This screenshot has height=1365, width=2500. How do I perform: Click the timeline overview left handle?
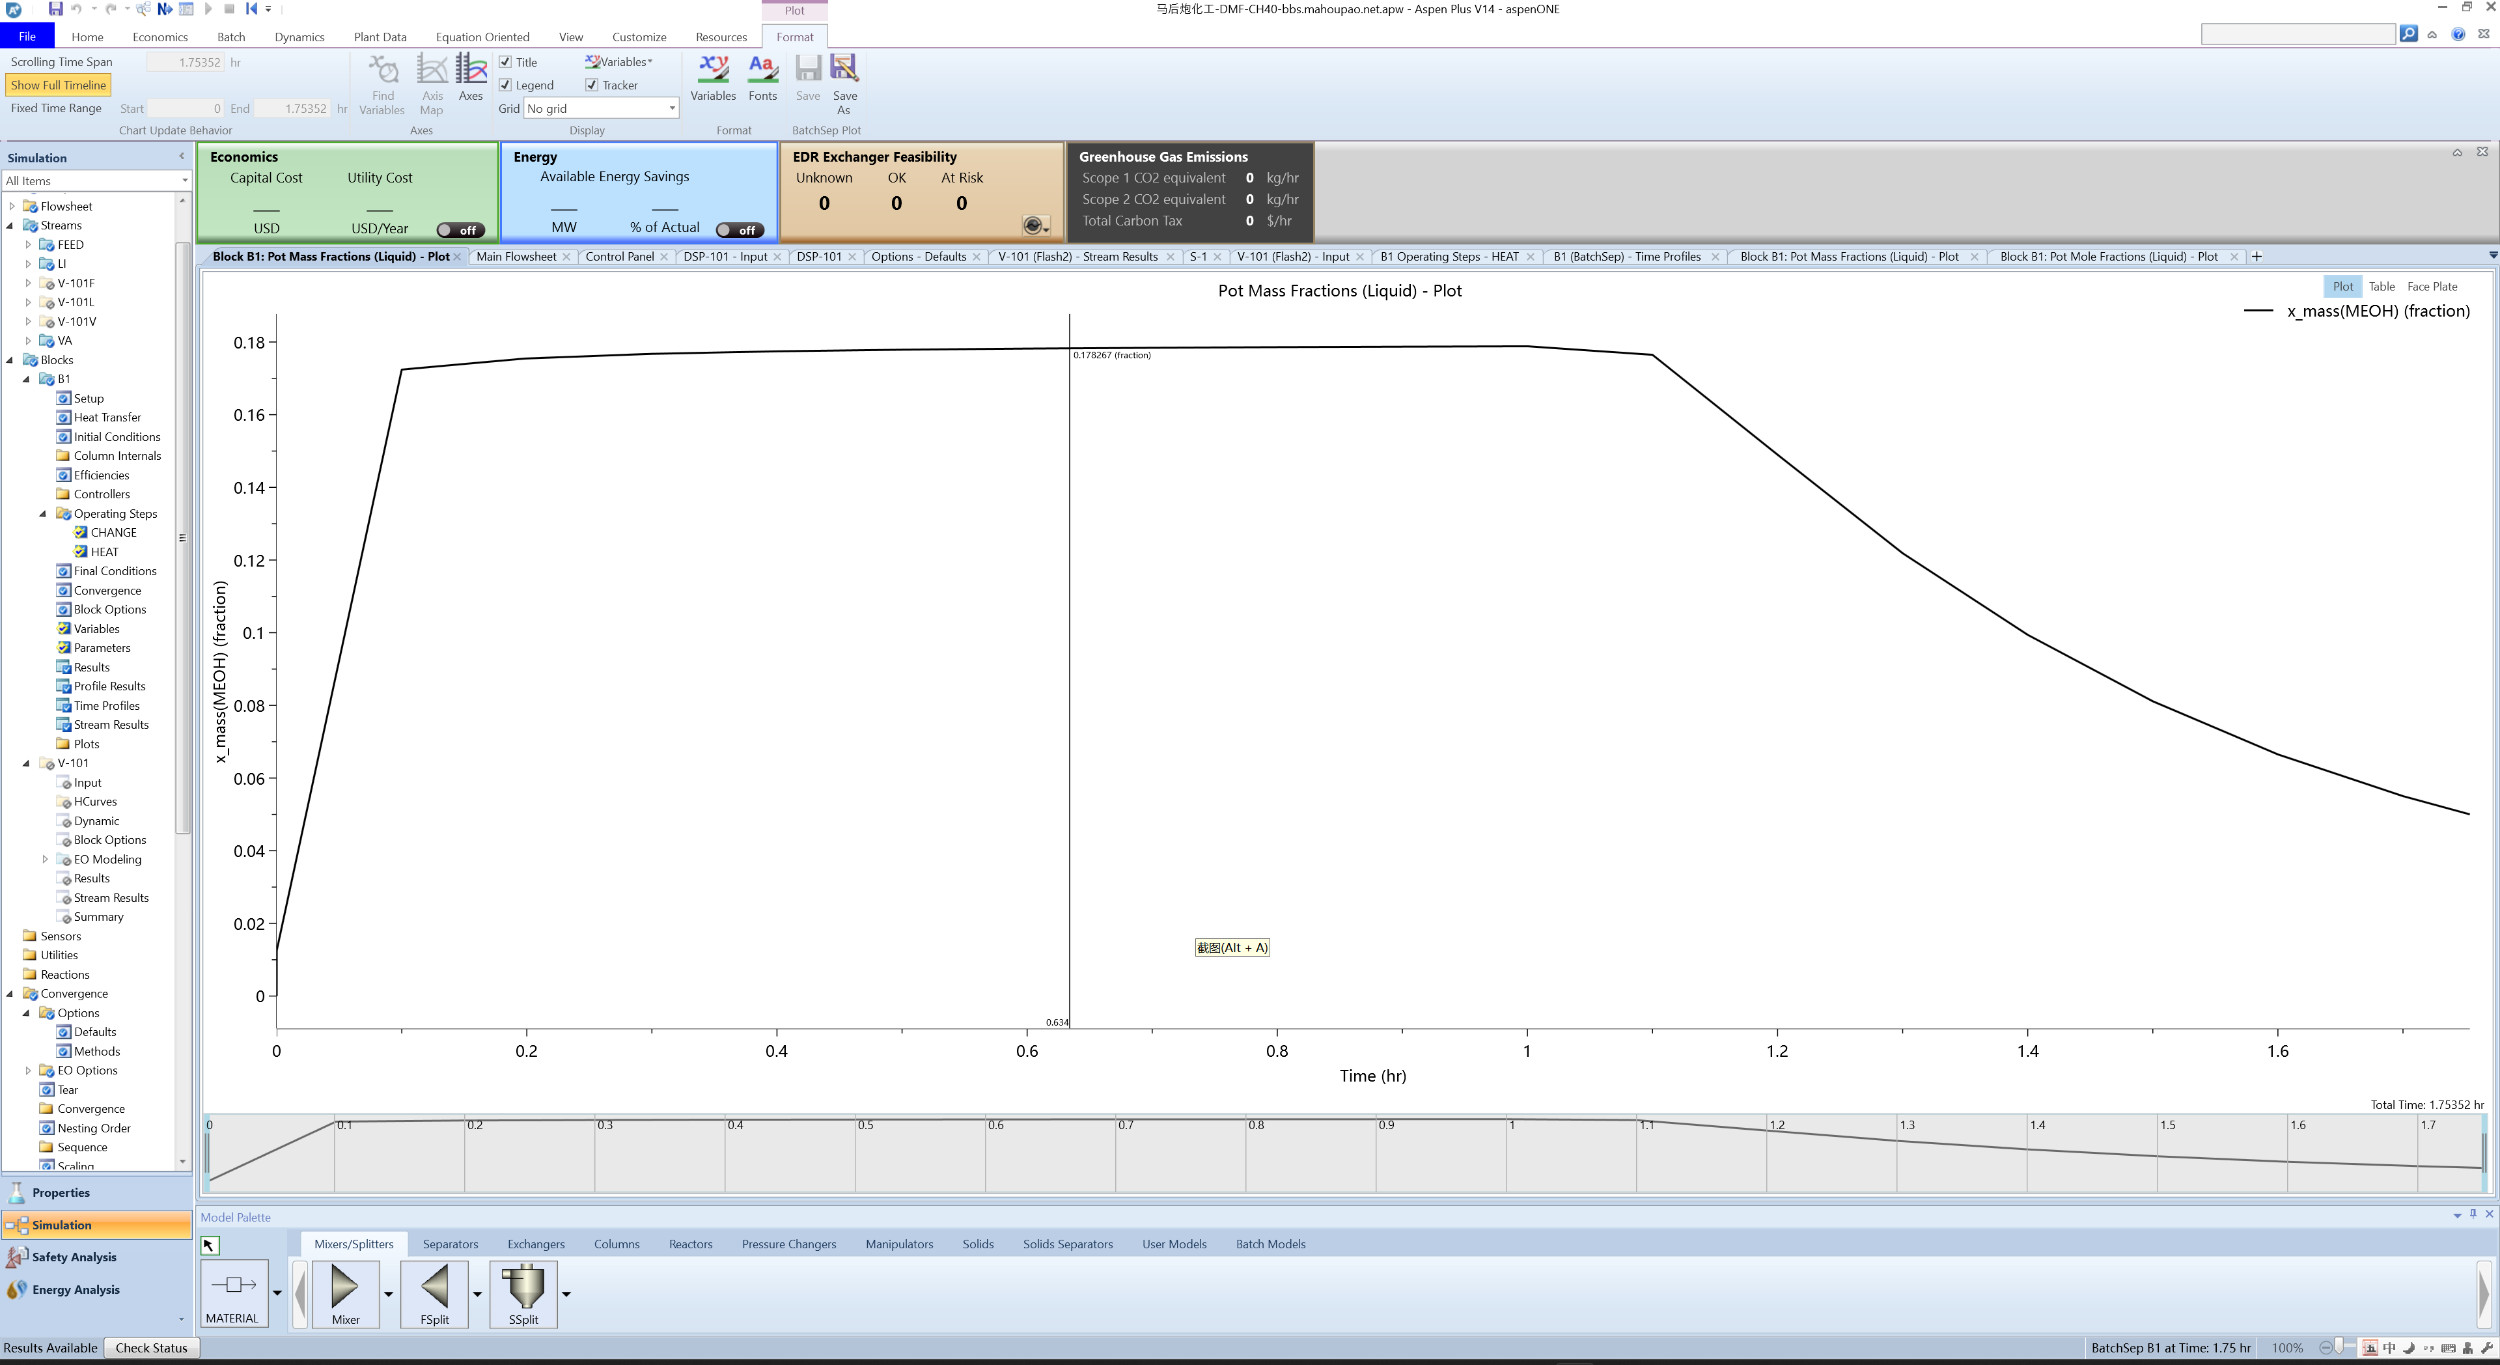[x=207, y=1153]
